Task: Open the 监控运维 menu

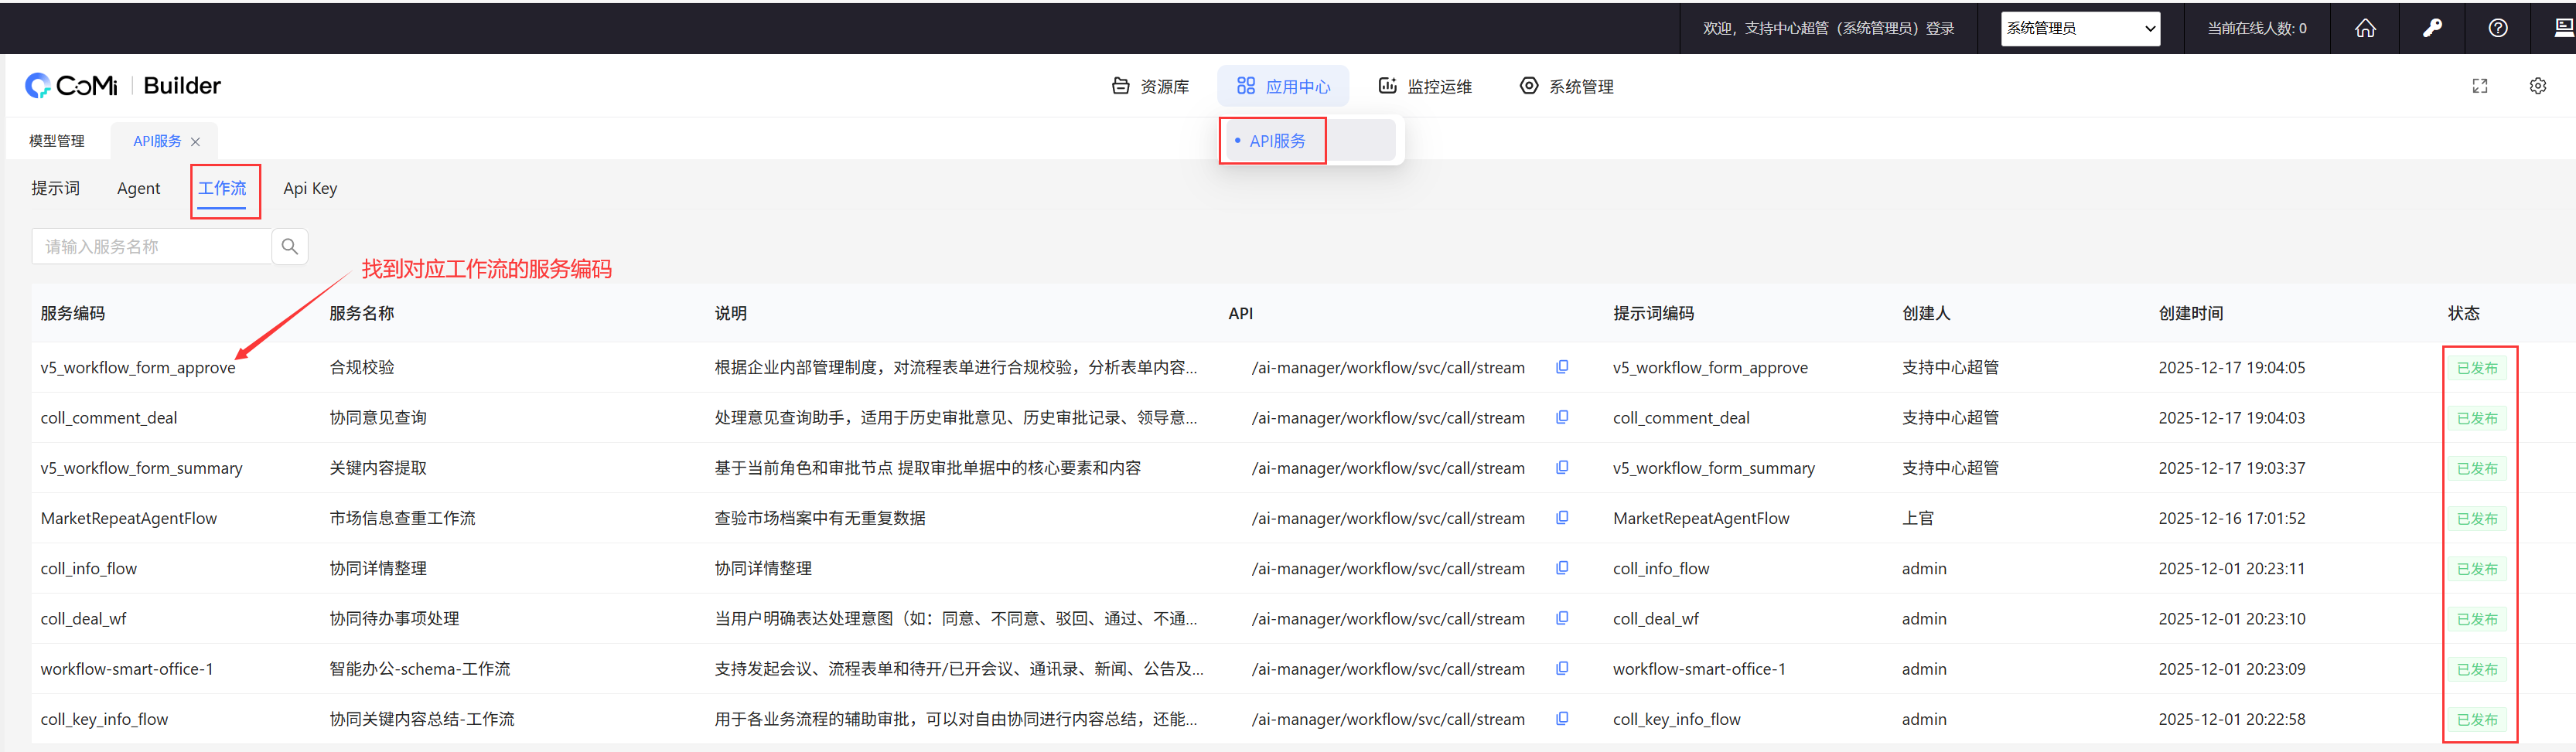Action: (x=1425, y=87)
